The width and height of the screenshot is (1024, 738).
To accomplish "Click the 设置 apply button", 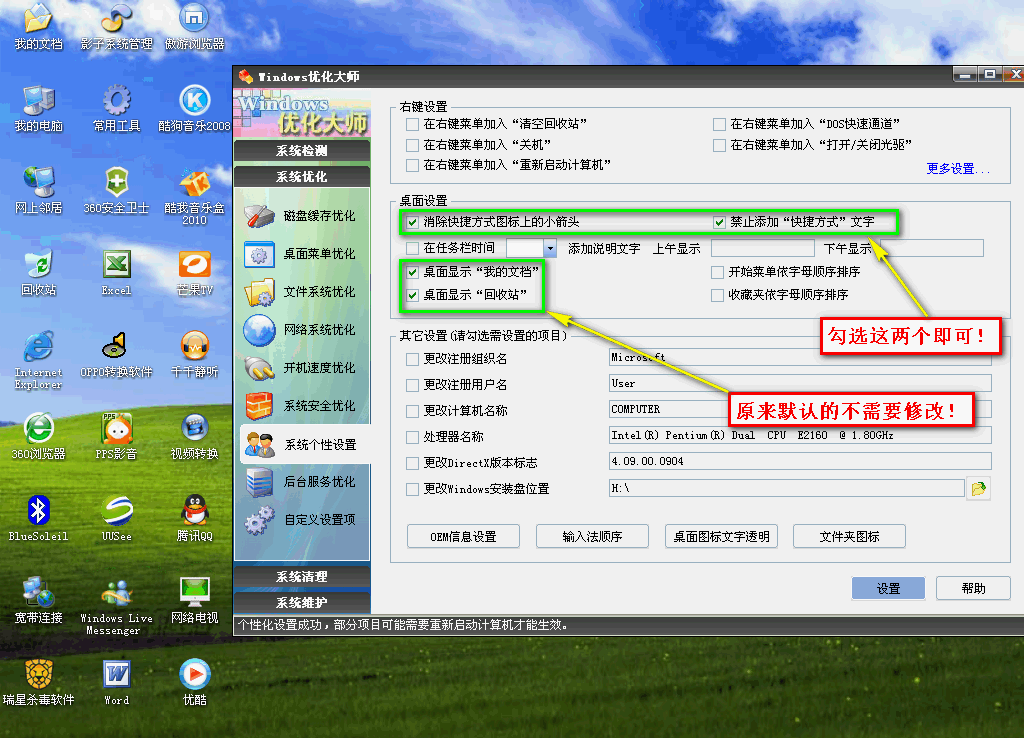I will [888, 588].
